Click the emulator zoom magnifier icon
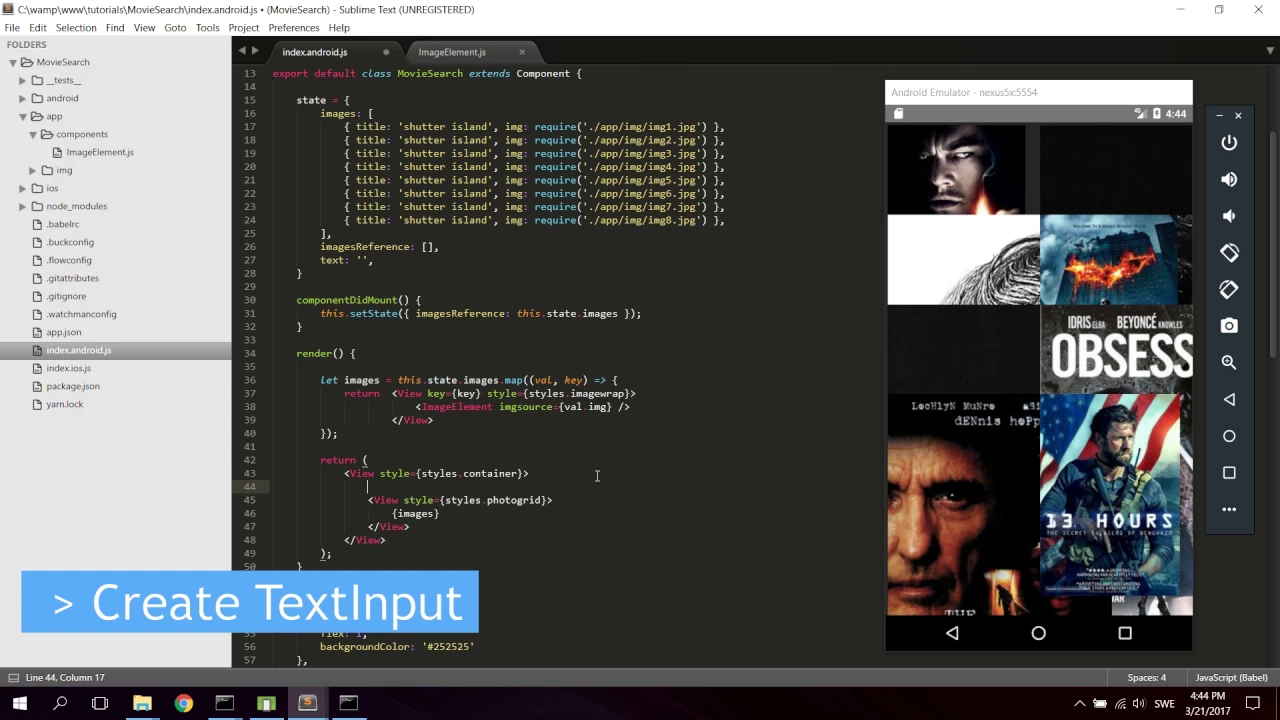The image size is (1280, 720). (x=1229, y=363)
